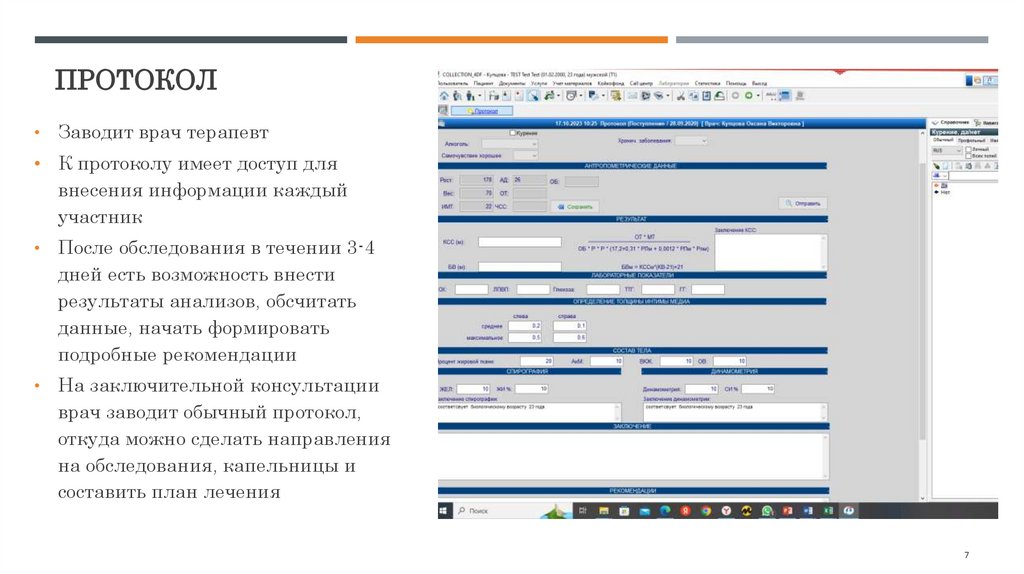The image size is (1024, 574).
Task: Click the green circle icon in toolbar
Action: tap(749, 95)
